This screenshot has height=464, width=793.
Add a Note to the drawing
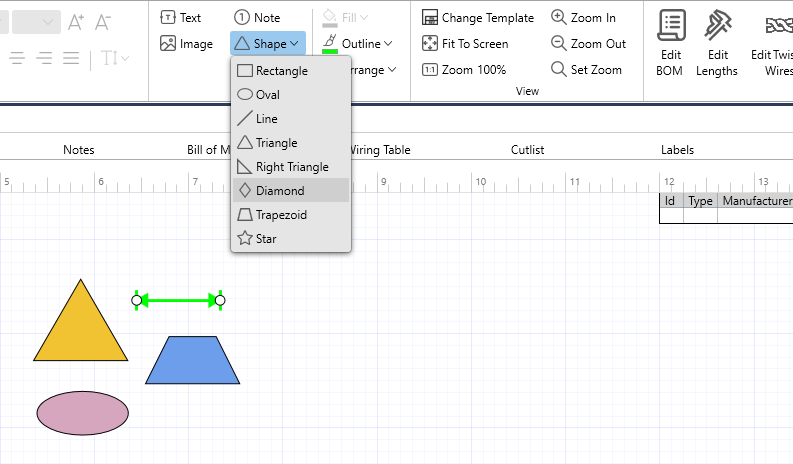coord(257,18)
